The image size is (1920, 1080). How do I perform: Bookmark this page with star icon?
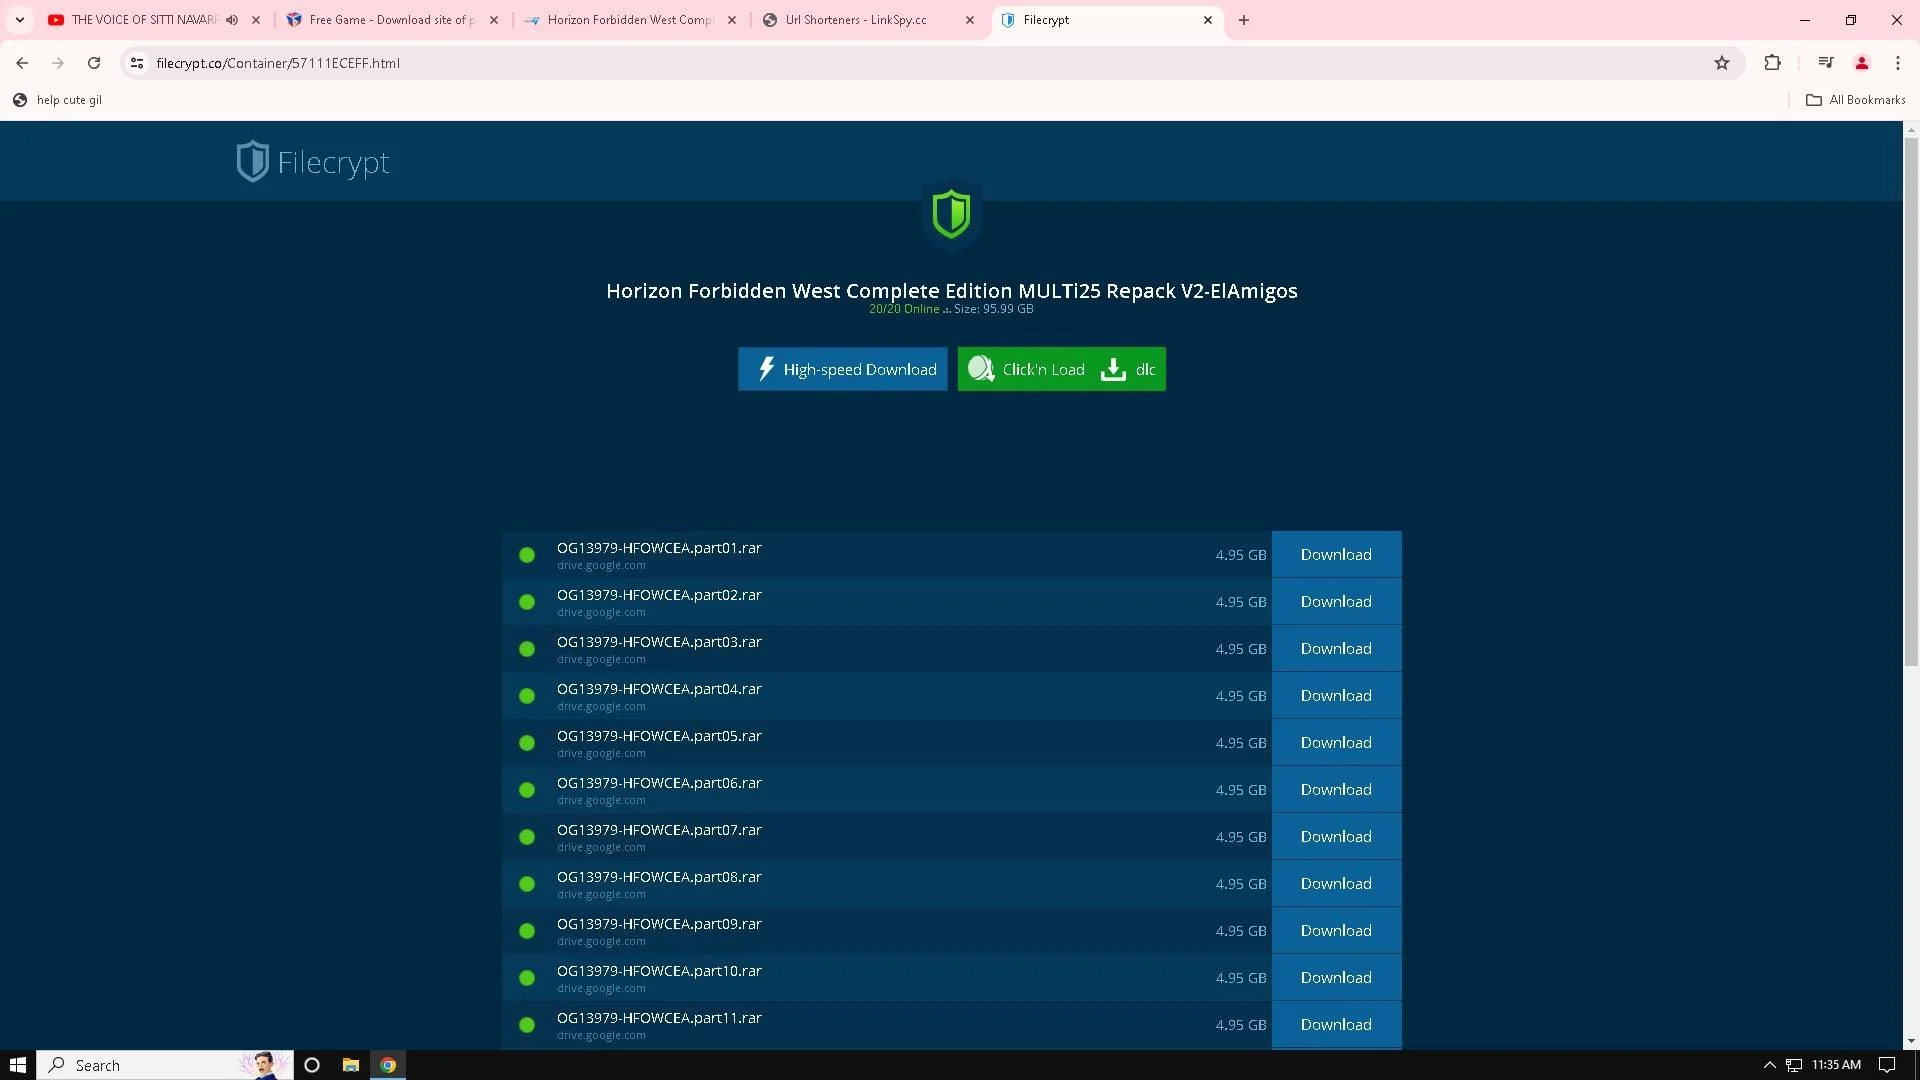tap(1722, 63)
